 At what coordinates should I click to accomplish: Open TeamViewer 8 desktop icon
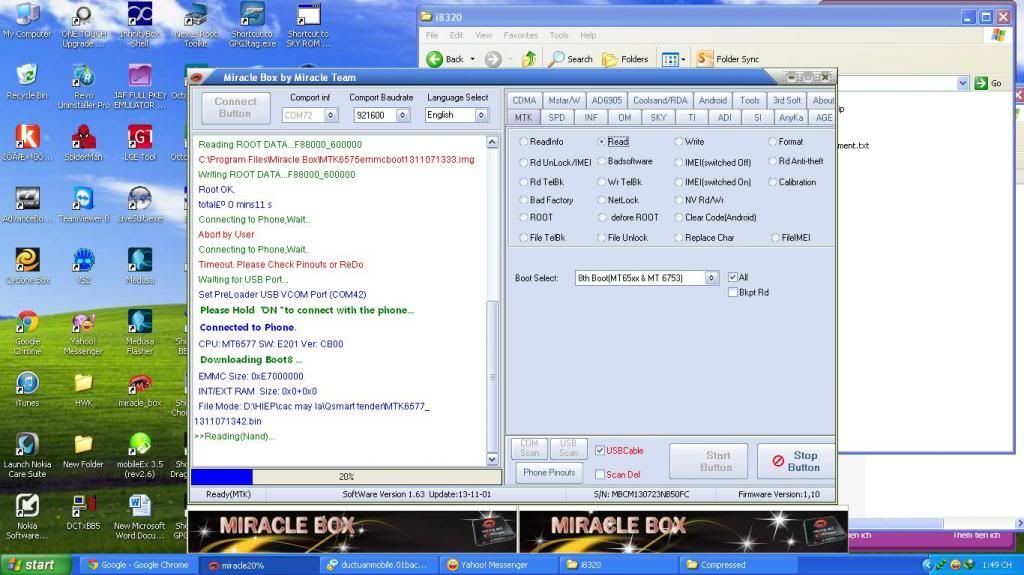pyautogui.click(x=84, y=205)
